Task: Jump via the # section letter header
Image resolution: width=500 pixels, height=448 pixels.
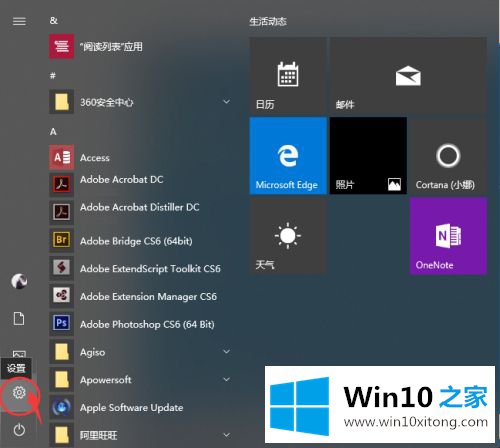Action: point(53,76)
